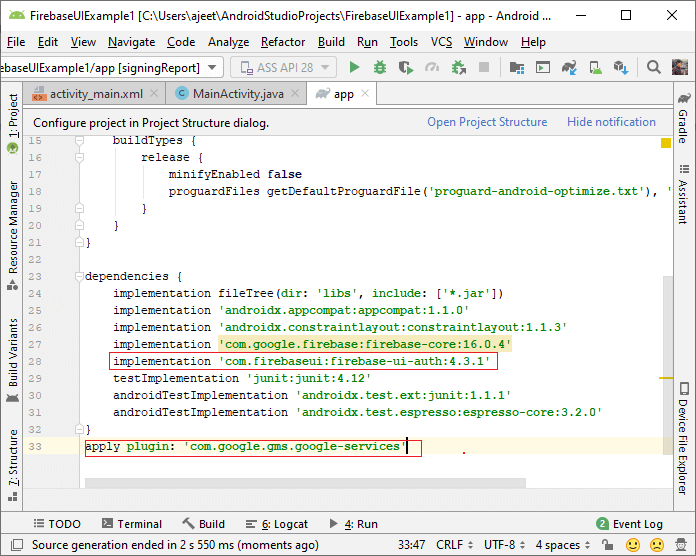The image size is (696, 556).
Task: Open the Build tool window at bottom
Action: pos(204,524)
